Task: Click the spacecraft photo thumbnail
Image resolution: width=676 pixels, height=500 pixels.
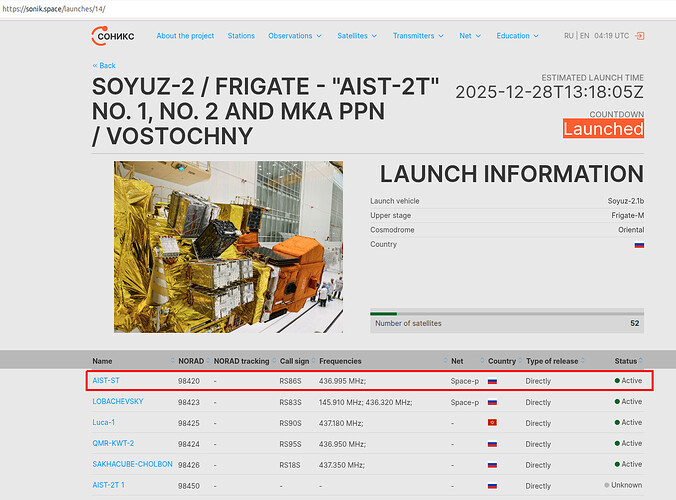Action: (228, 247)
